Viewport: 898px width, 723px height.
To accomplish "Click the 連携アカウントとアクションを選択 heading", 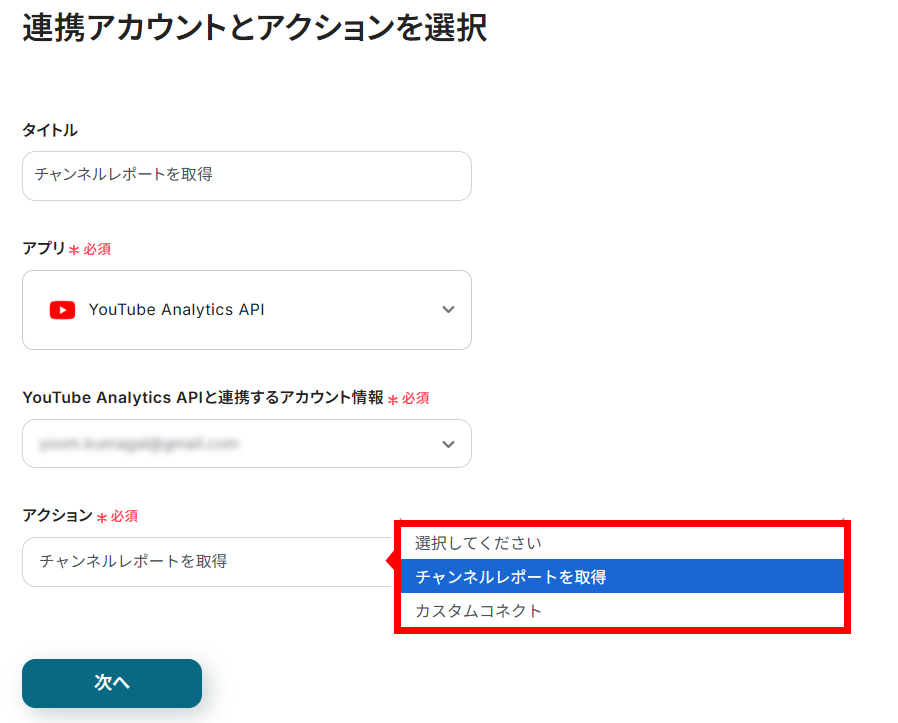I will coord(253,29).
